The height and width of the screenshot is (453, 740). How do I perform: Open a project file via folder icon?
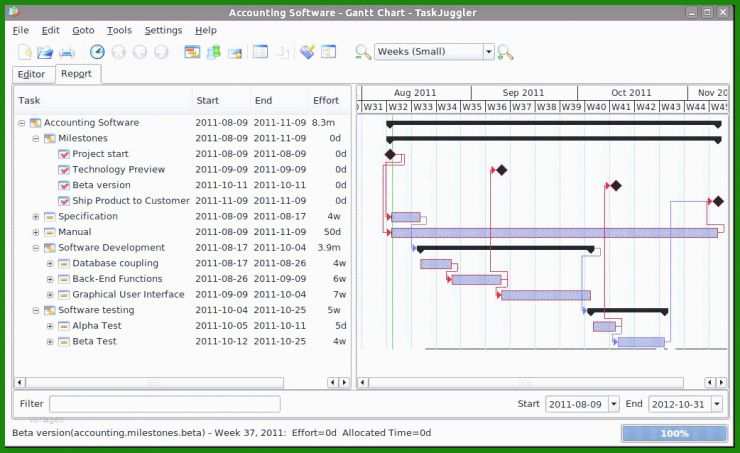(45, 52)
